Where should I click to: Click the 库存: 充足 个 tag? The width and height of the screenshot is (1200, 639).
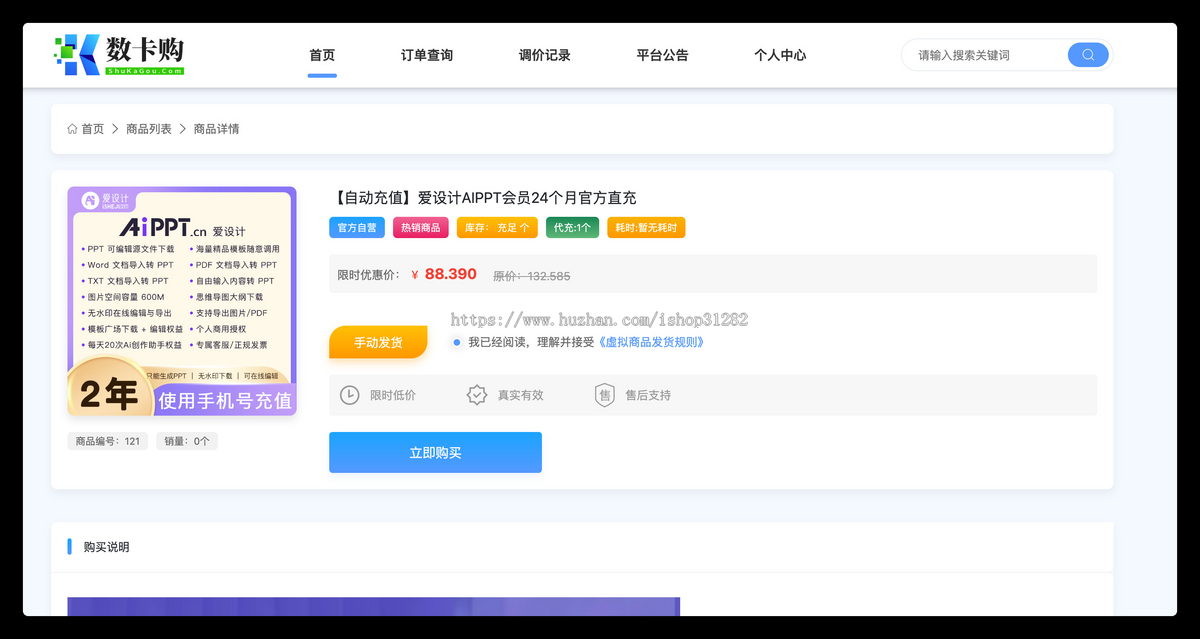(x=497, y=228)
